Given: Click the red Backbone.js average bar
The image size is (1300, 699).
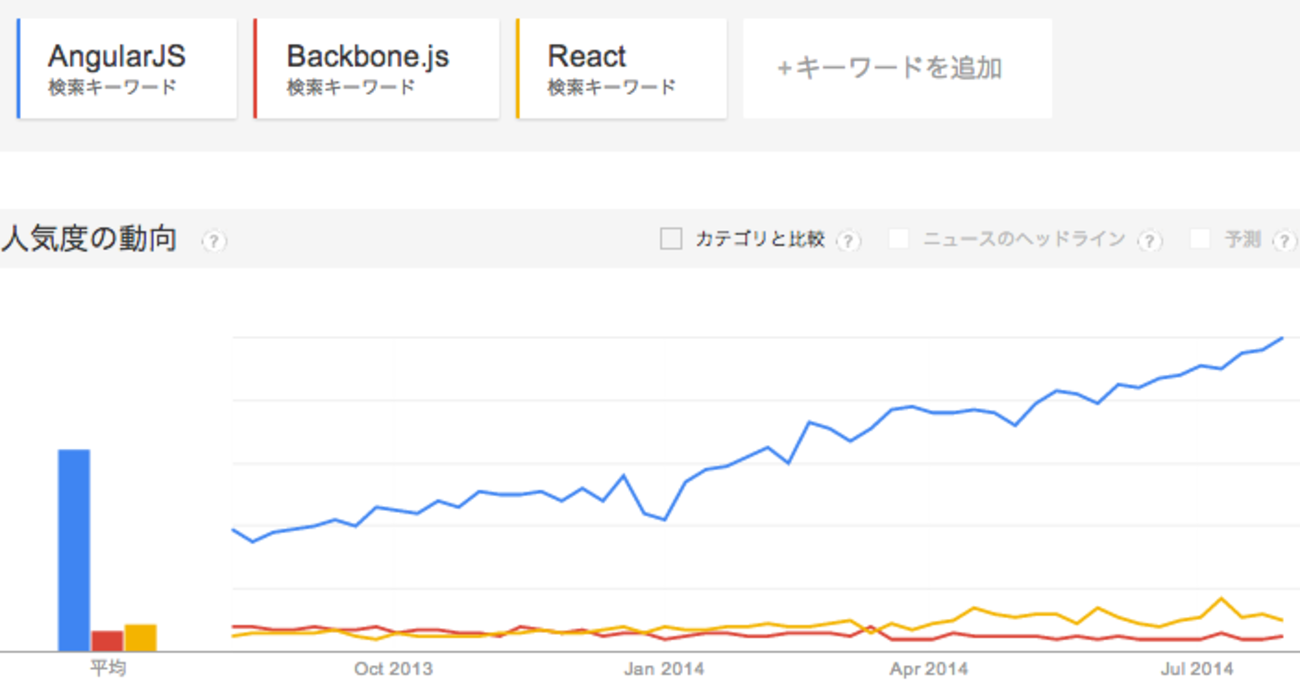Looking at the screenshot, I should [107, 640].
